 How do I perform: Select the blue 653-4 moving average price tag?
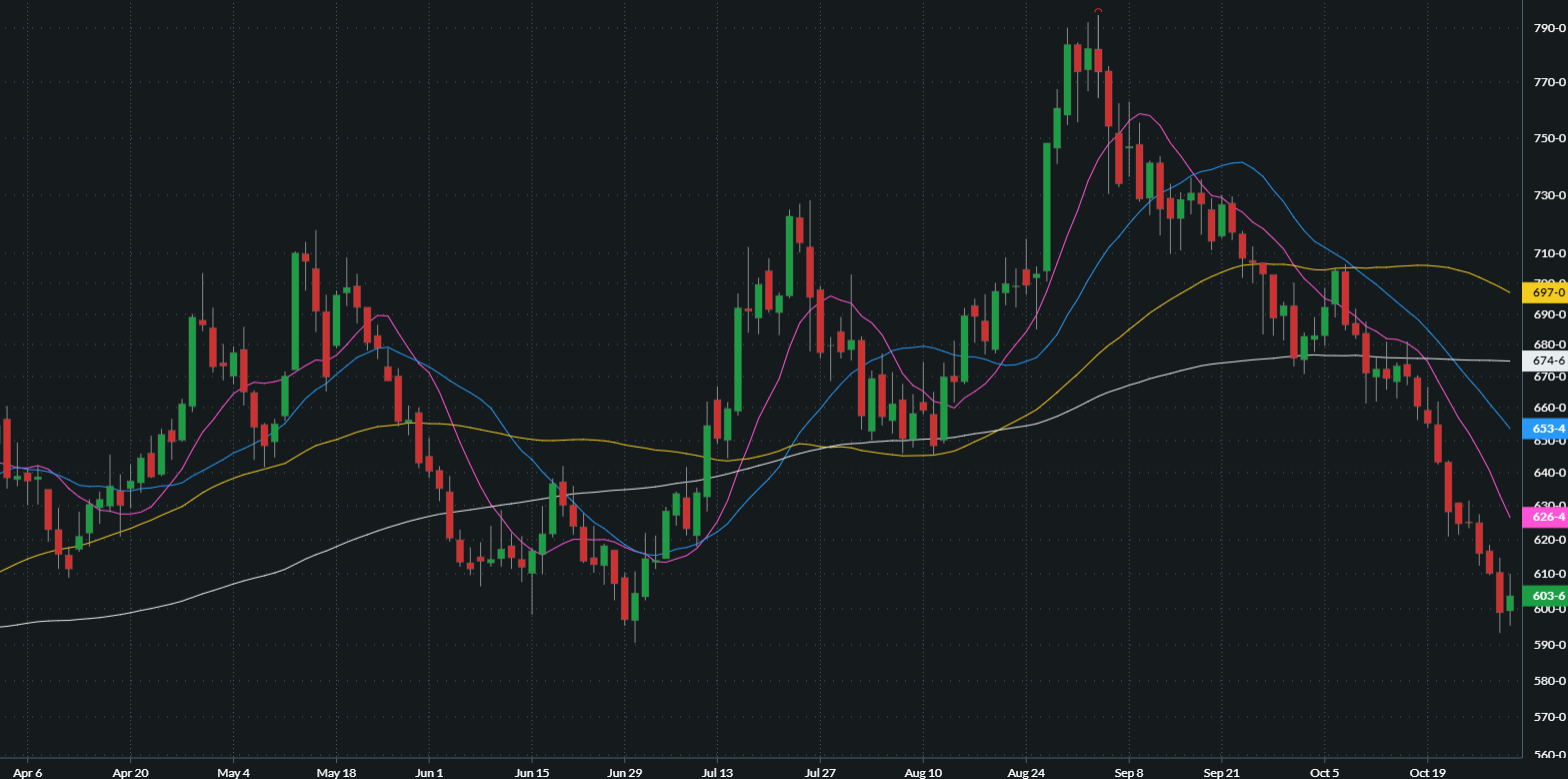point(1543,428)
